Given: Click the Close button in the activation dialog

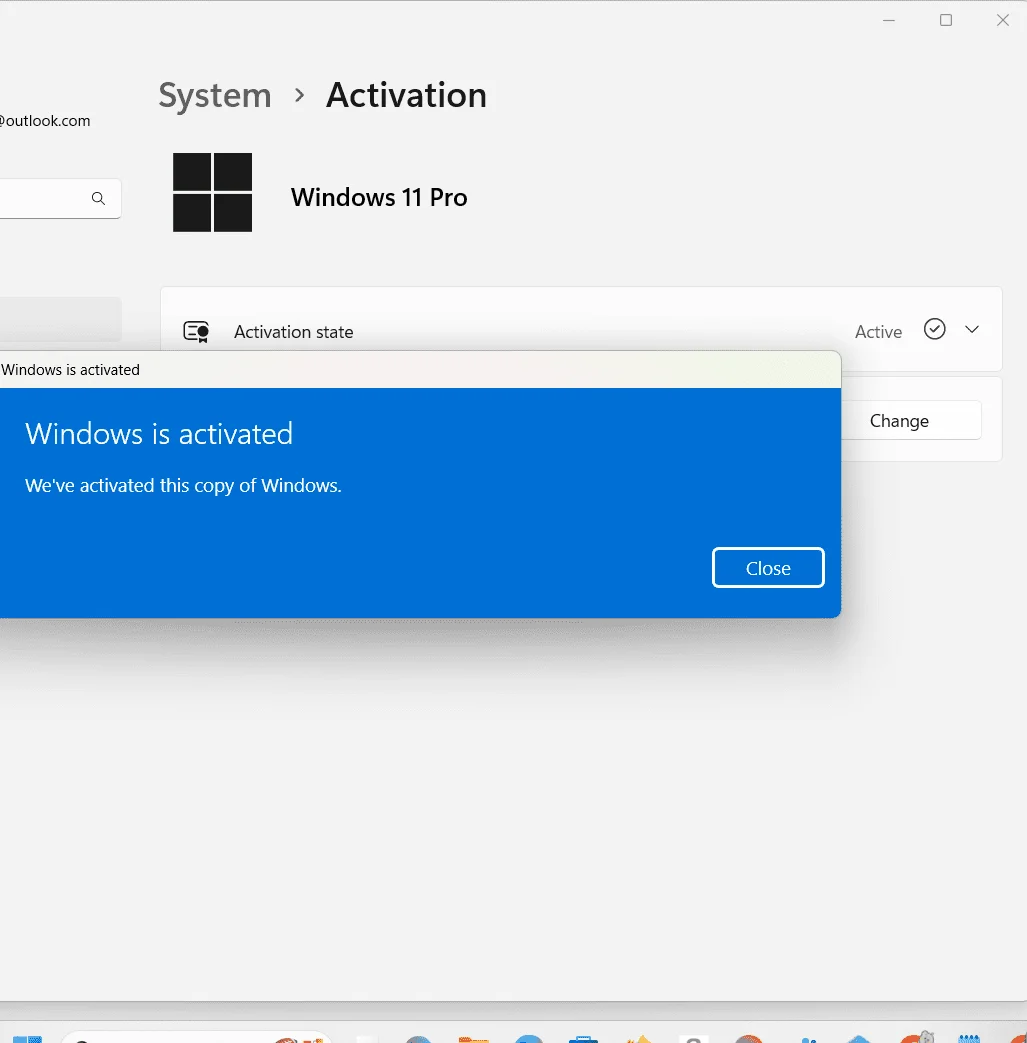Looking at the screenshot, I should [x=768, y=567].
